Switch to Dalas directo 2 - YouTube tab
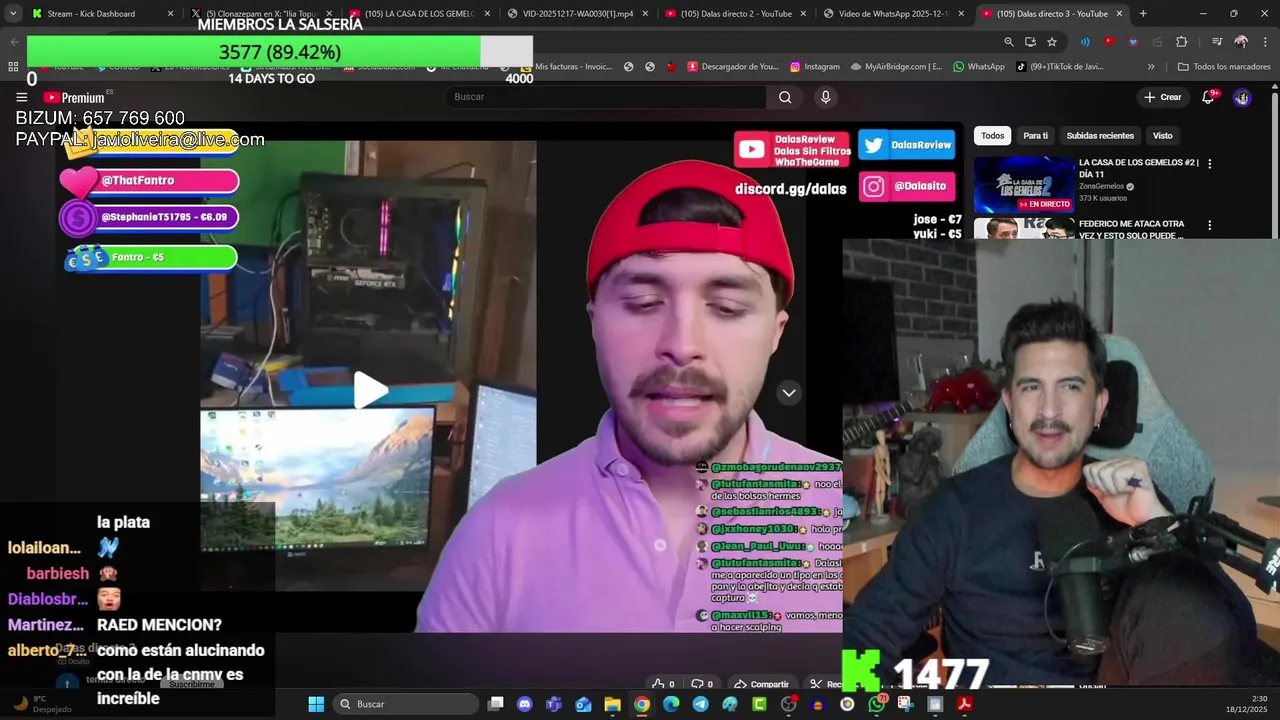 coord(735,14)
